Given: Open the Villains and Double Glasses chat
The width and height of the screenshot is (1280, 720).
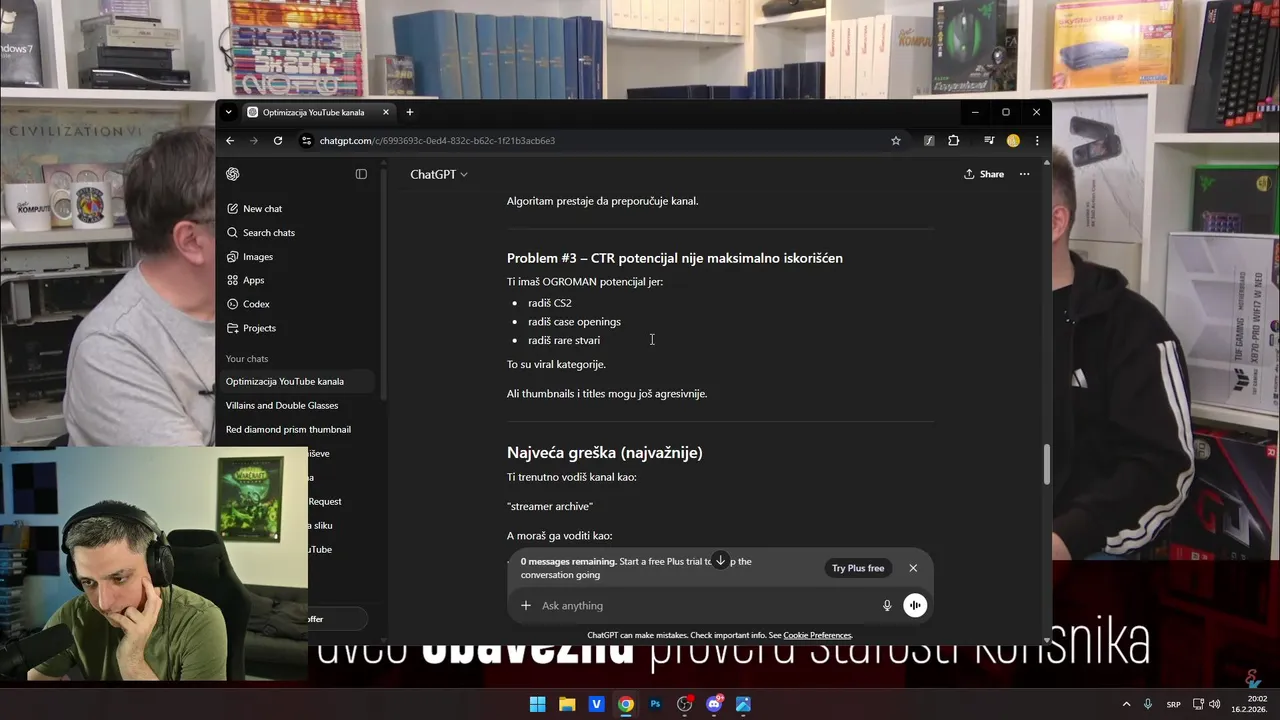Looking at the screenshot, I should point(297,406).
